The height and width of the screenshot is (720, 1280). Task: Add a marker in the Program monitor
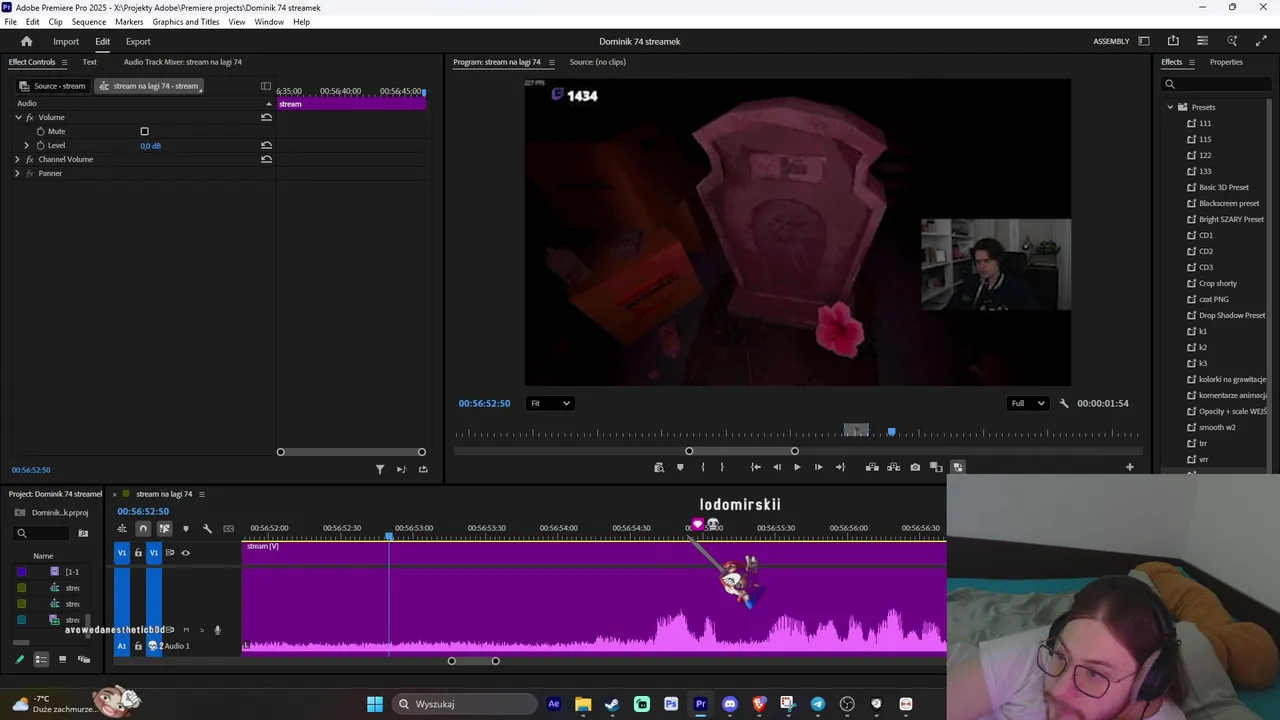(680, 467)
